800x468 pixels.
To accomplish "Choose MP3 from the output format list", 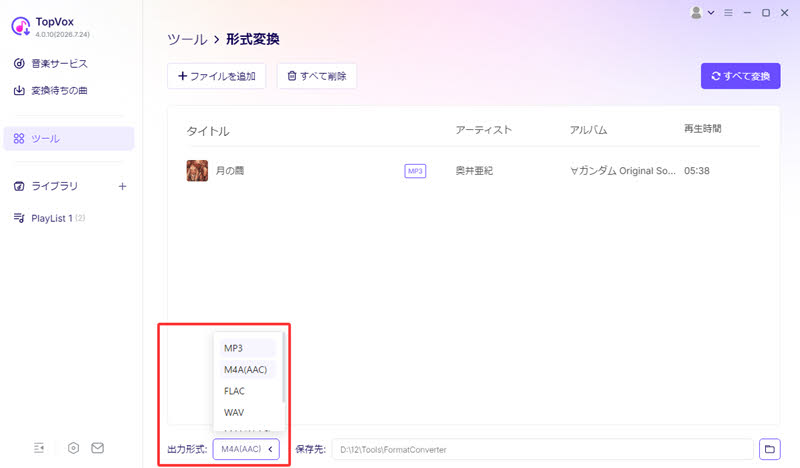I will click(x=247, y=348).
